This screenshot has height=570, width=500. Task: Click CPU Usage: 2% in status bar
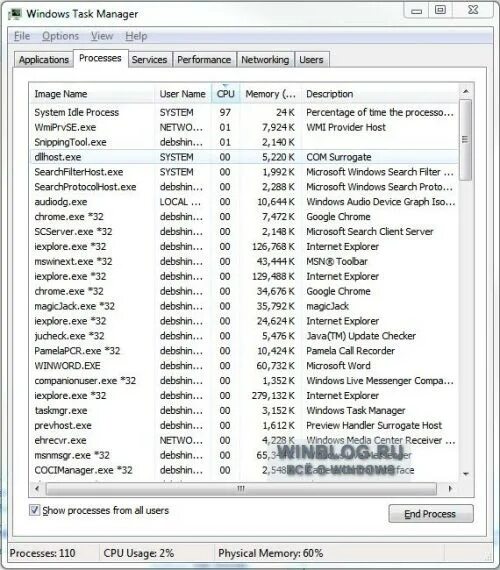pyautogui.click(x=139, y=553)
